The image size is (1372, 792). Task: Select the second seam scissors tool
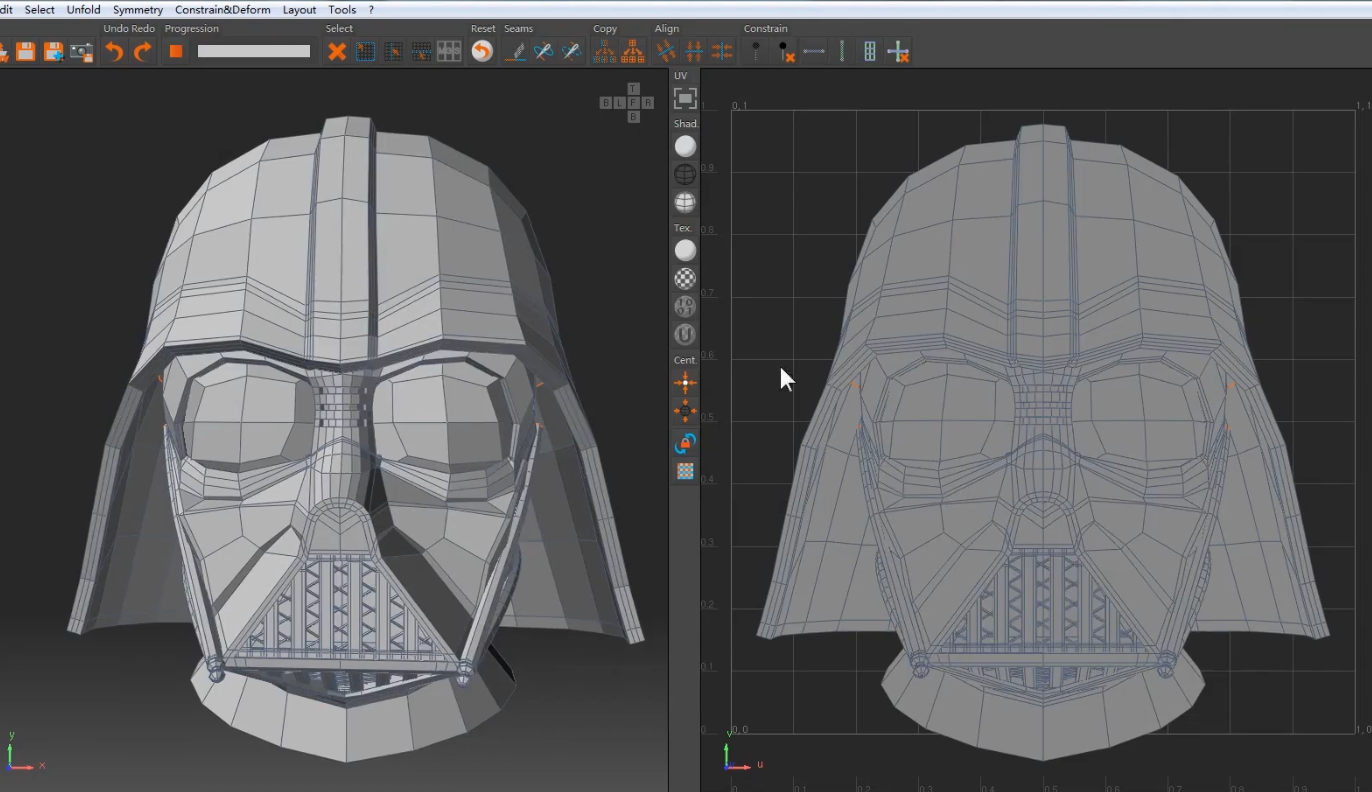tap(571, 51)
